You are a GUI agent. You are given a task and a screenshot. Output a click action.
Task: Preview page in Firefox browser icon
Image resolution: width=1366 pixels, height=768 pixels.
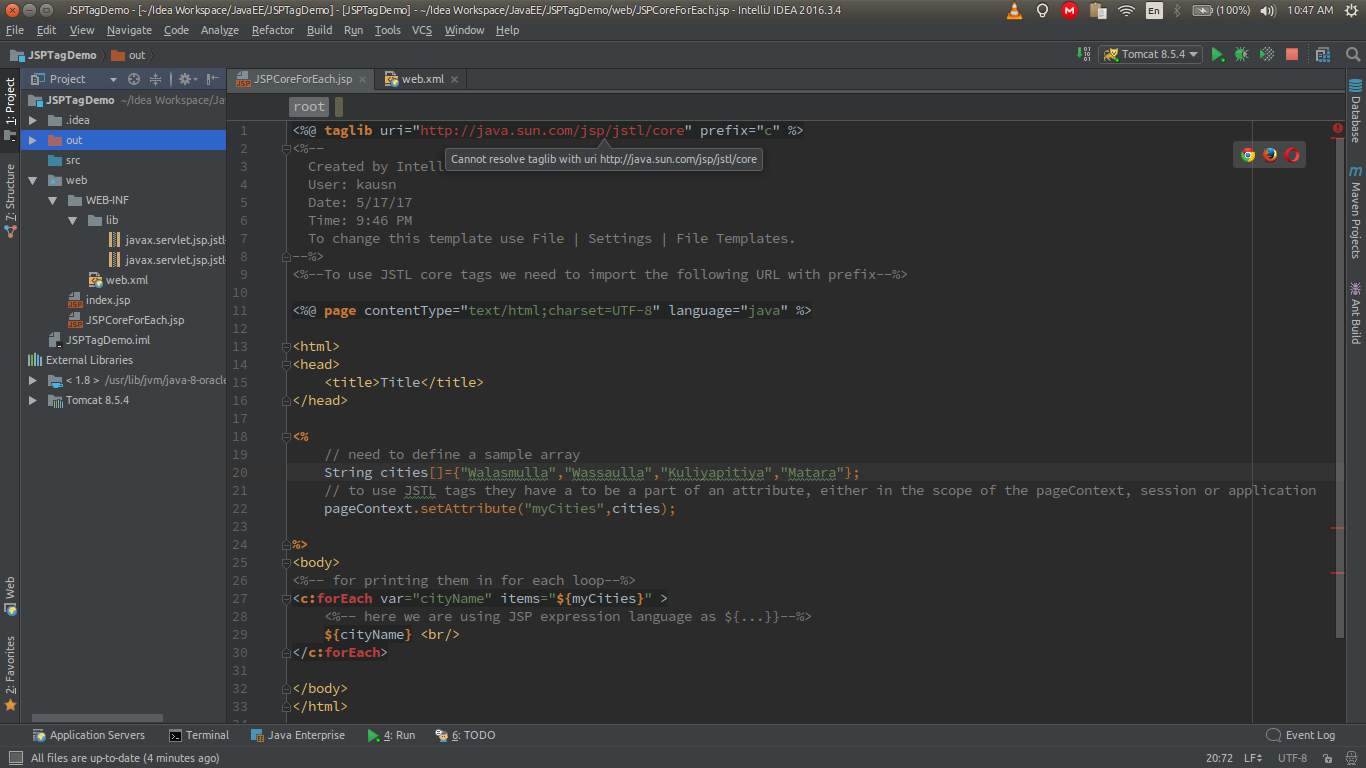click(x=1270, y=154)
